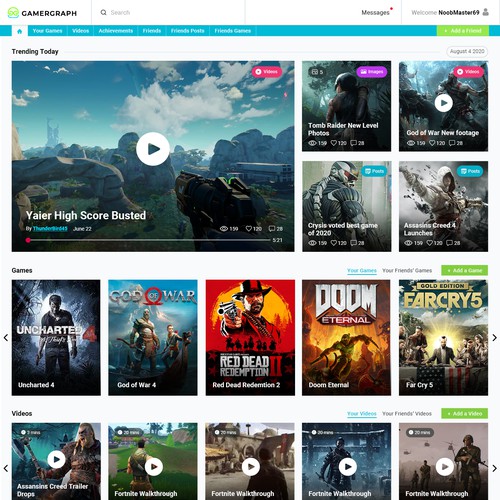This screenshot has width=500, height=500.
Task: Like the God of War New footage card
Action: click(432, 143)
